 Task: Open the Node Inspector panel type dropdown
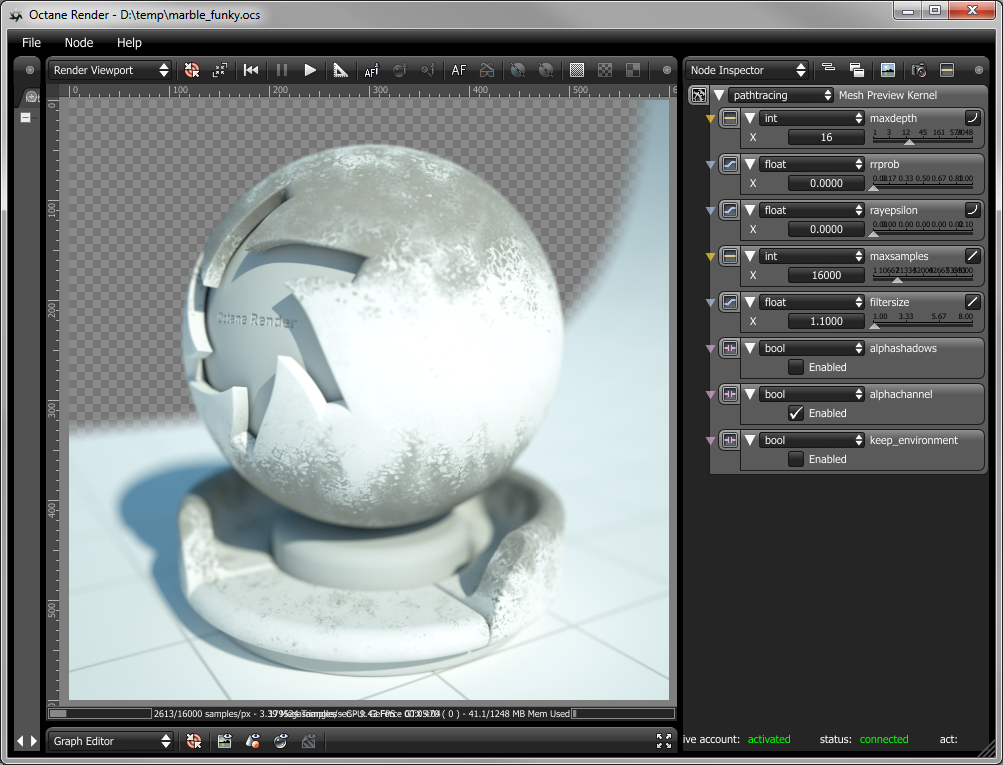tap(746, 70)
